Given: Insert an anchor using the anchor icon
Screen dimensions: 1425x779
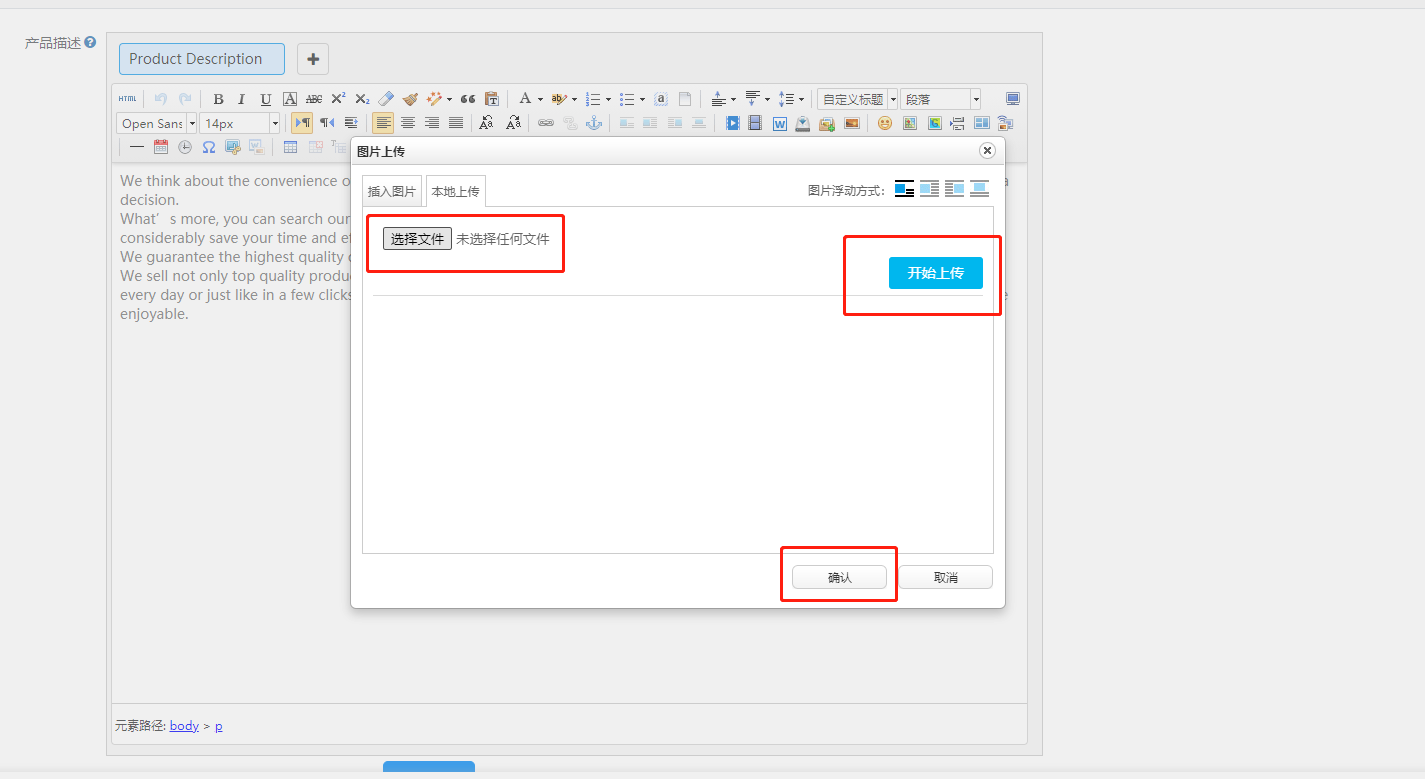Looking at the screenshot, I should tap(594, 123).
